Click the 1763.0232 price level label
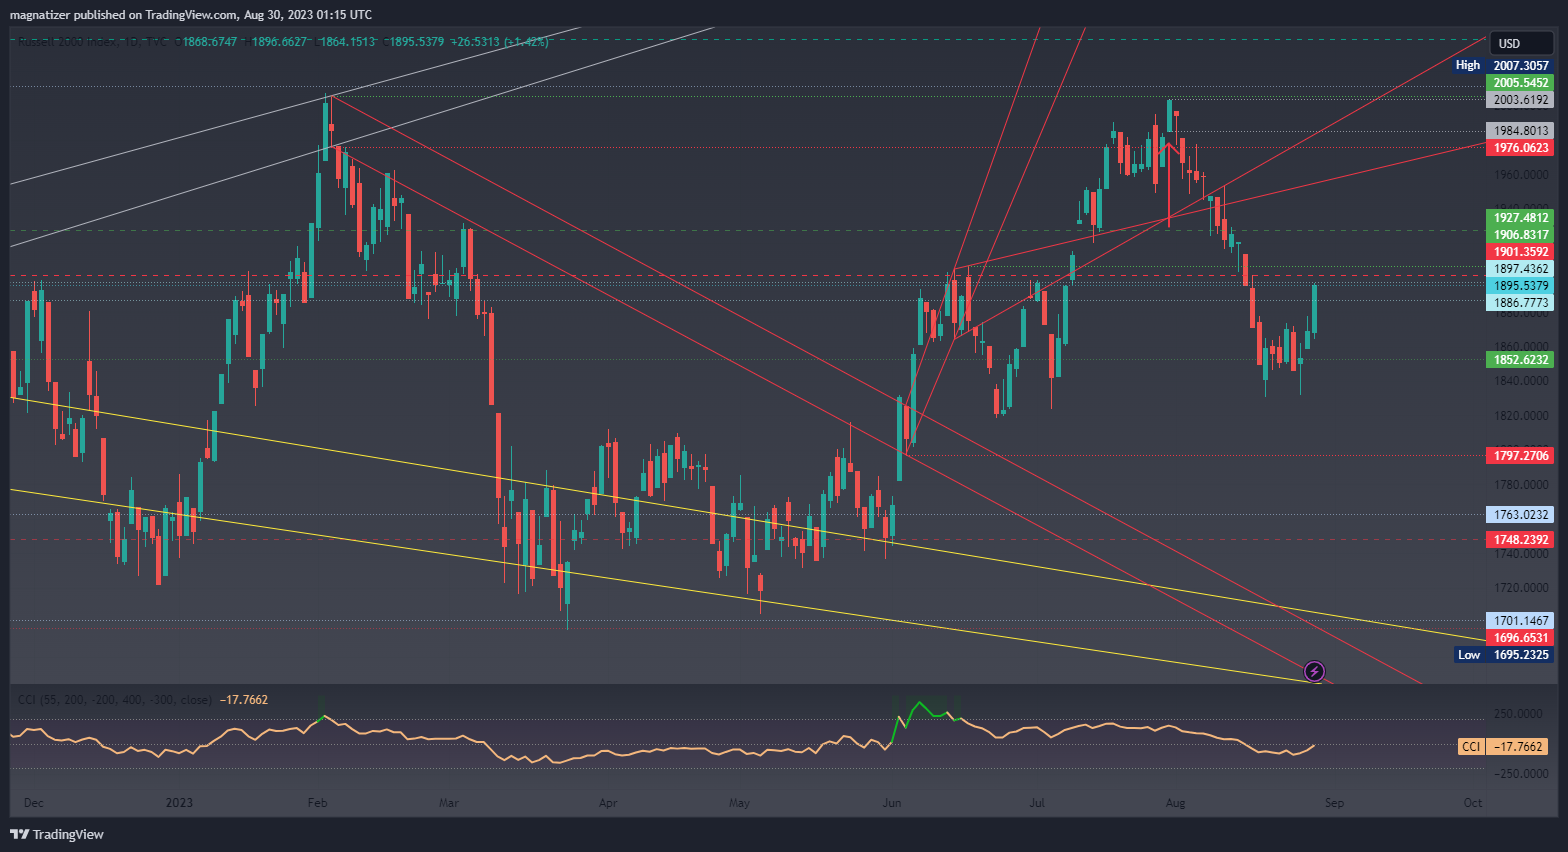This screenshot has width=1568, height=852. [x=1520, y=515]
